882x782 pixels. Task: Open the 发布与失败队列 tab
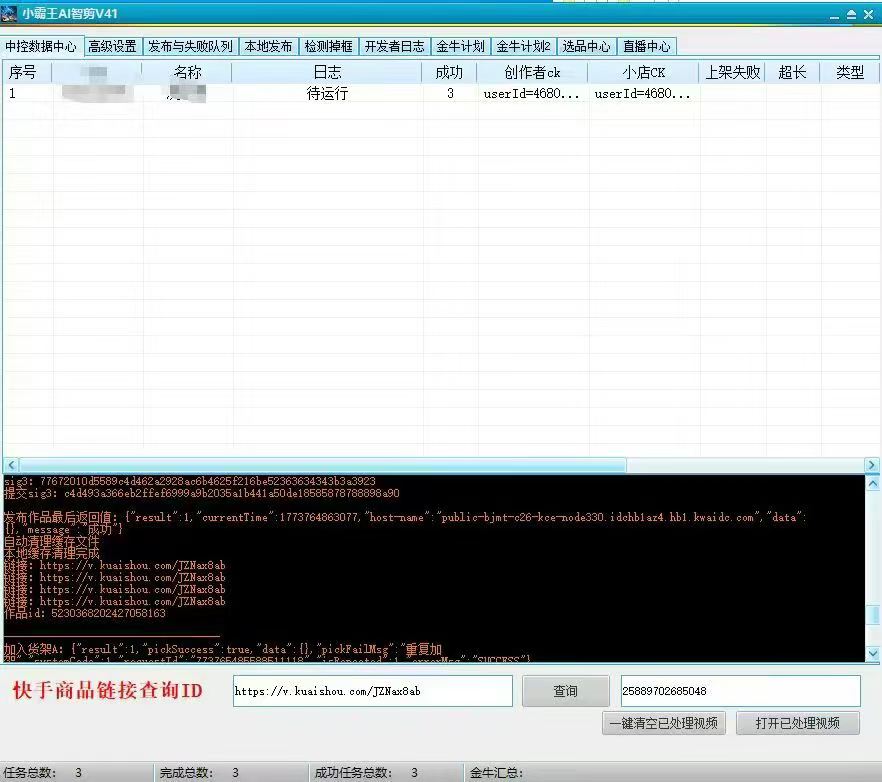(x=190, y=46)
